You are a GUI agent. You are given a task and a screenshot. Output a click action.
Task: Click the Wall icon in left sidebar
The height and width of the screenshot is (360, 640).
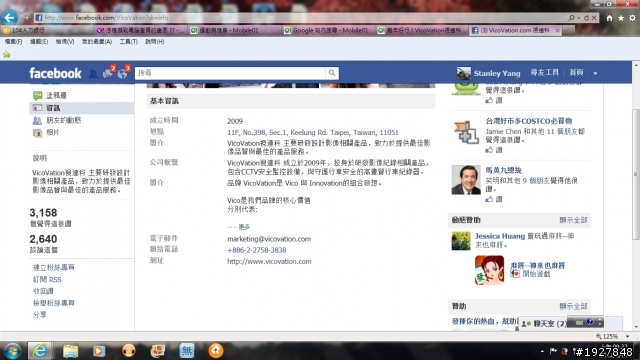(x=38, y=96)
